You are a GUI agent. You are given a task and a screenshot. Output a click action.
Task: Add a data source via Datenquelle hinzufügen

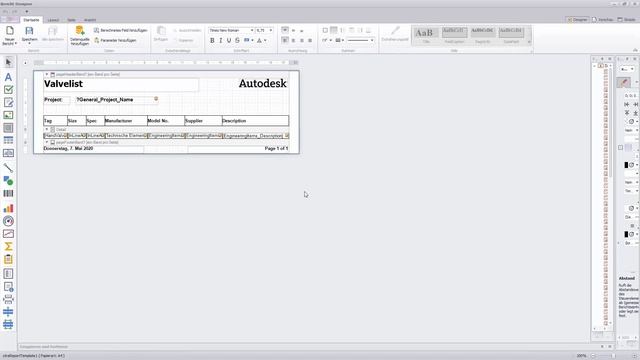click(80, 36)
